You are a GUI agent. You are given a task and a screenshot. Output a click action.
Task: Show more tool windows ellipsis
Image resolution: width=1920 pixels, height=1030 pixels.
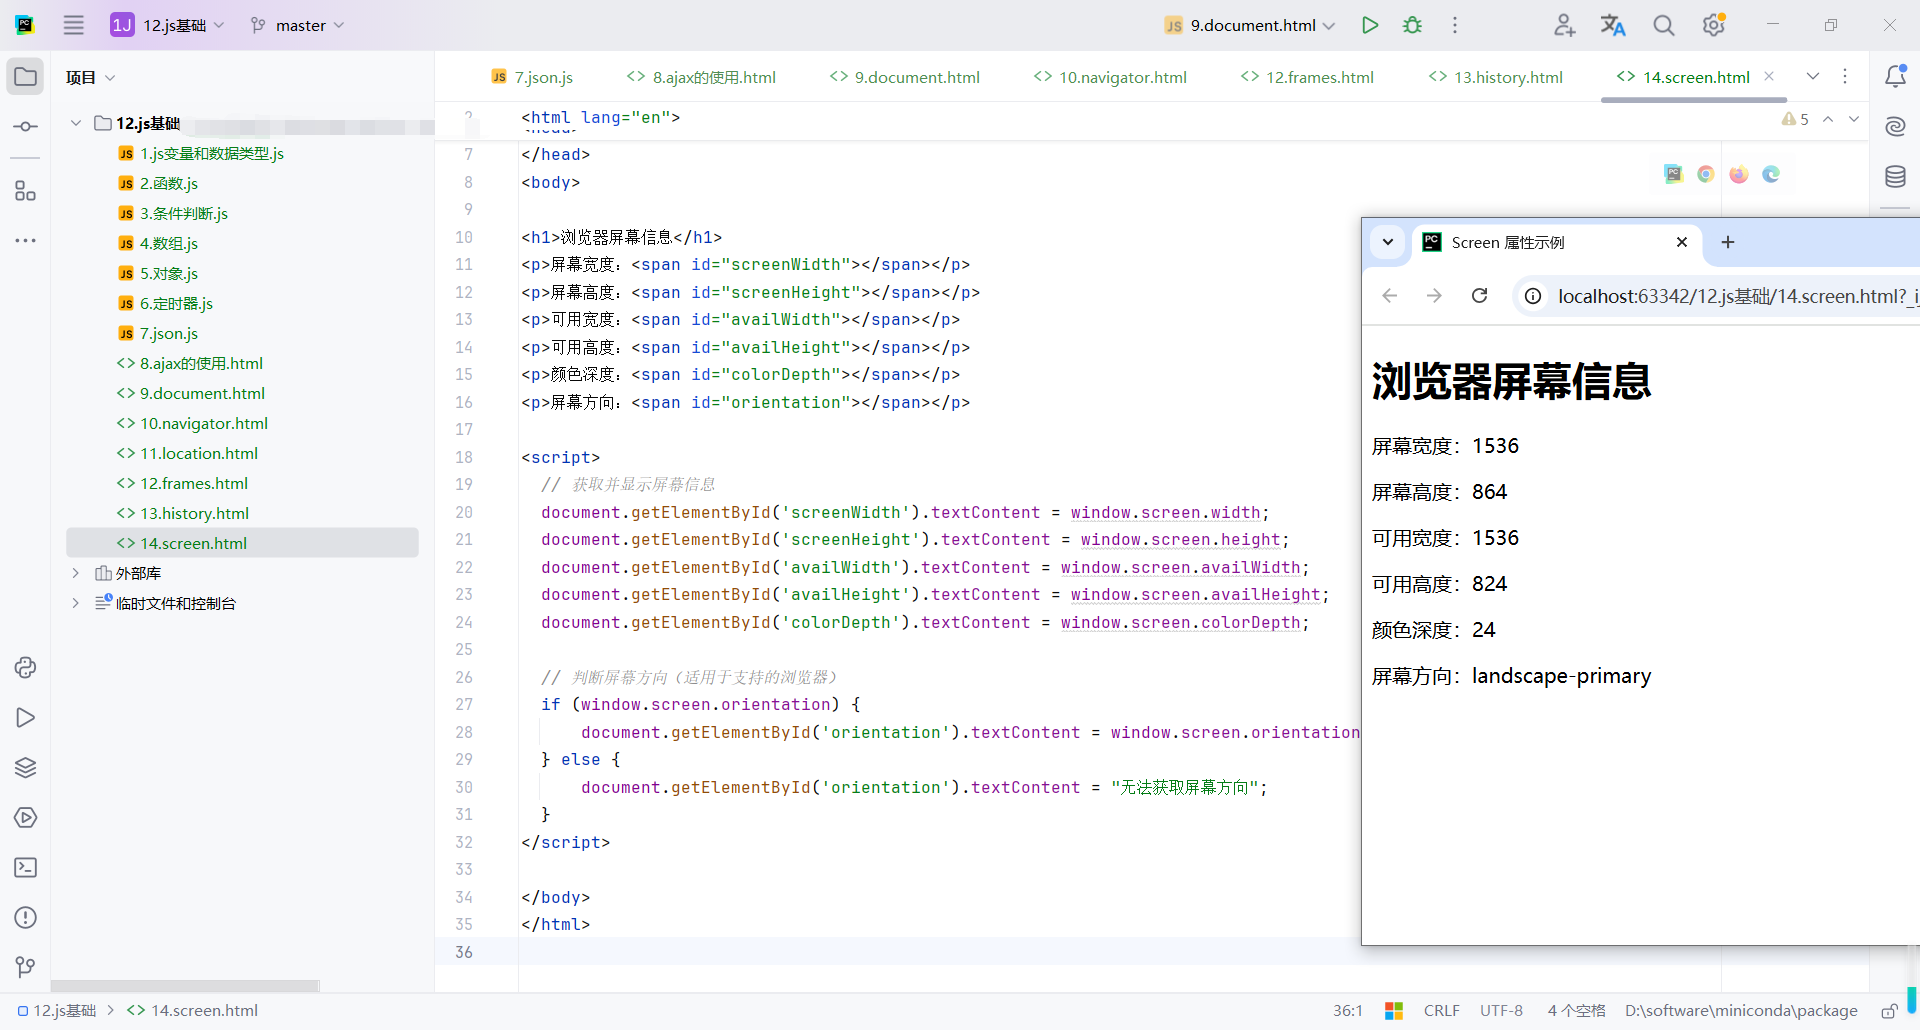26,241
